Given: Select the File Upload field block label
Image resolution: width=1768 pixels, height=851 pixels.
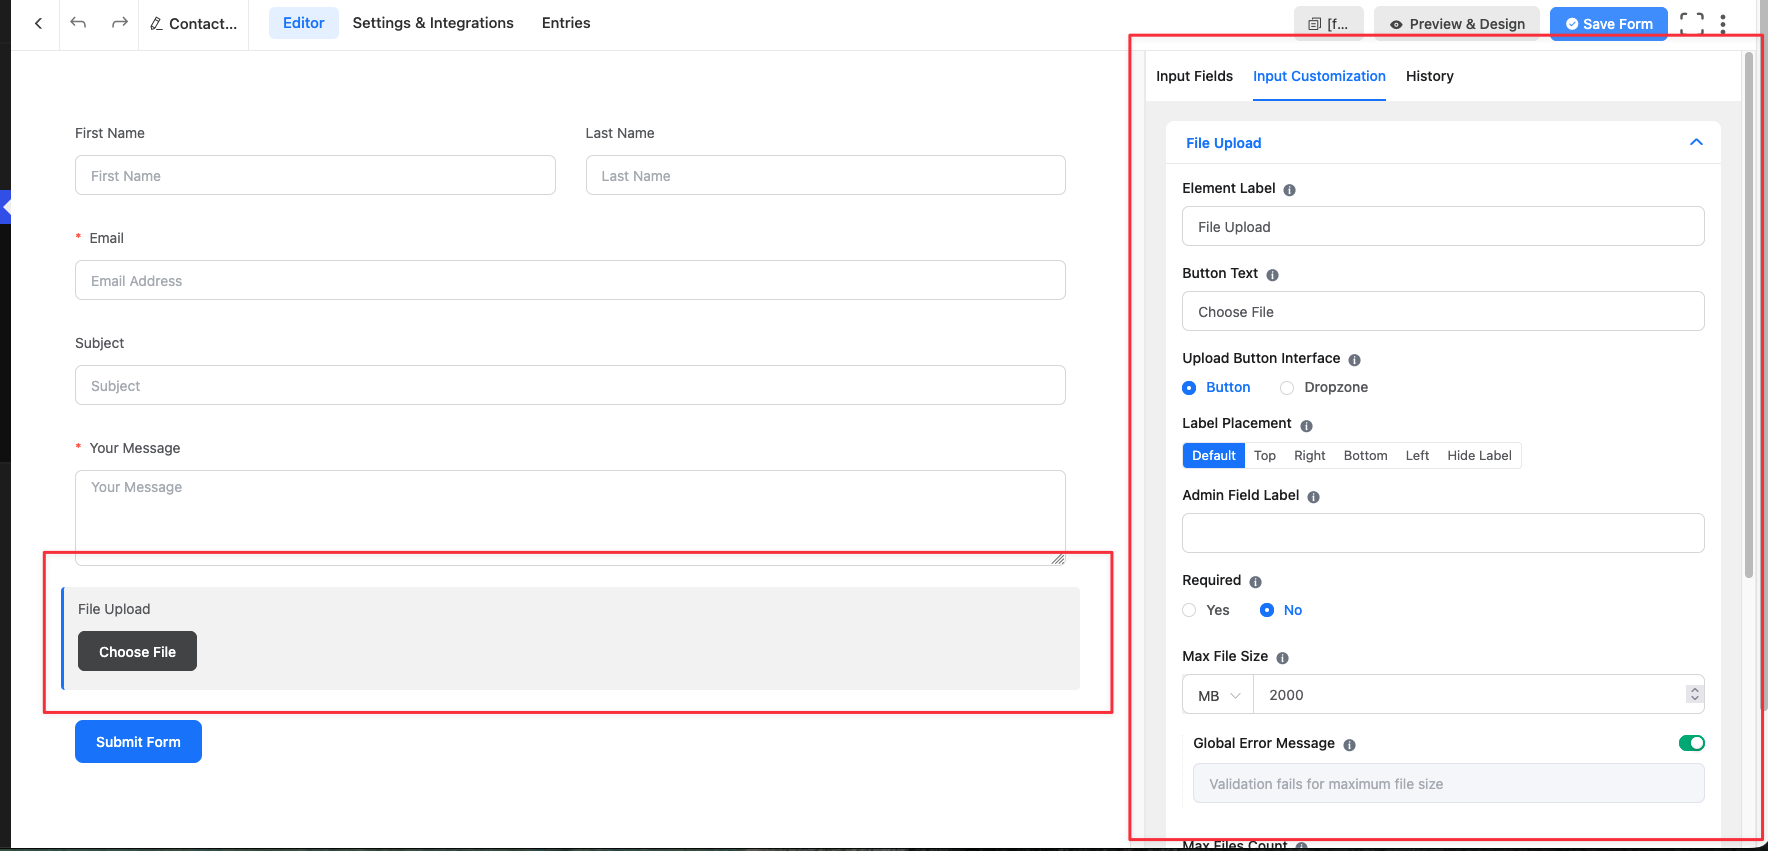Looking at the screenshot, I should pyautogui.click(x=114, y=609).
